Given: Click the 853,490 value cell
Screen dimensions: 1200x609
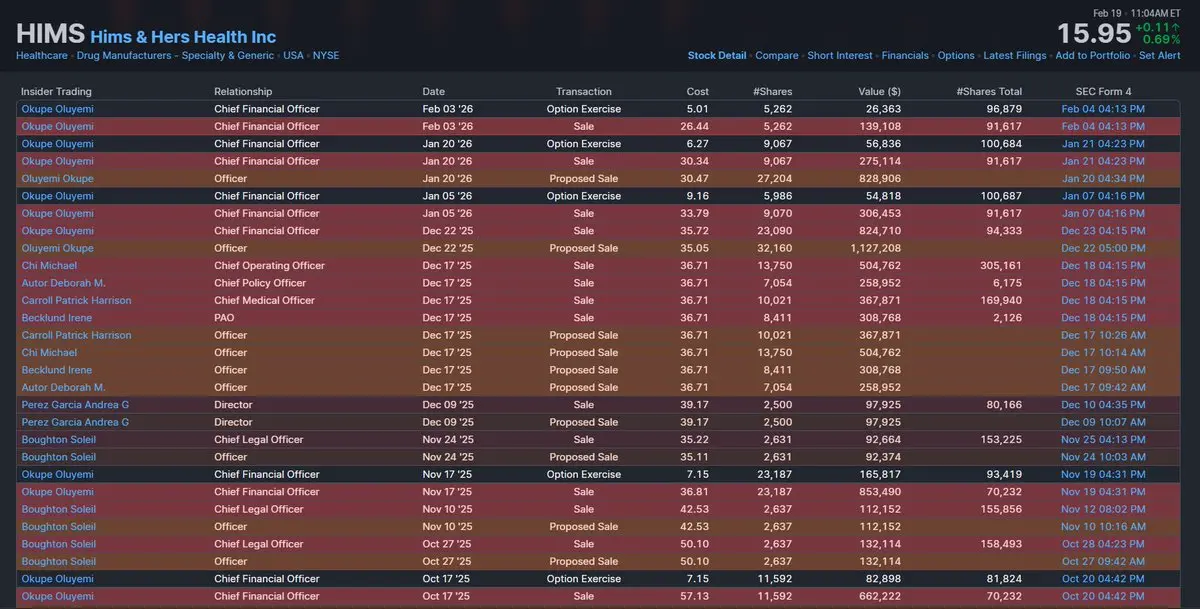Looking at the screenshot, I should (x=880, y=492).
